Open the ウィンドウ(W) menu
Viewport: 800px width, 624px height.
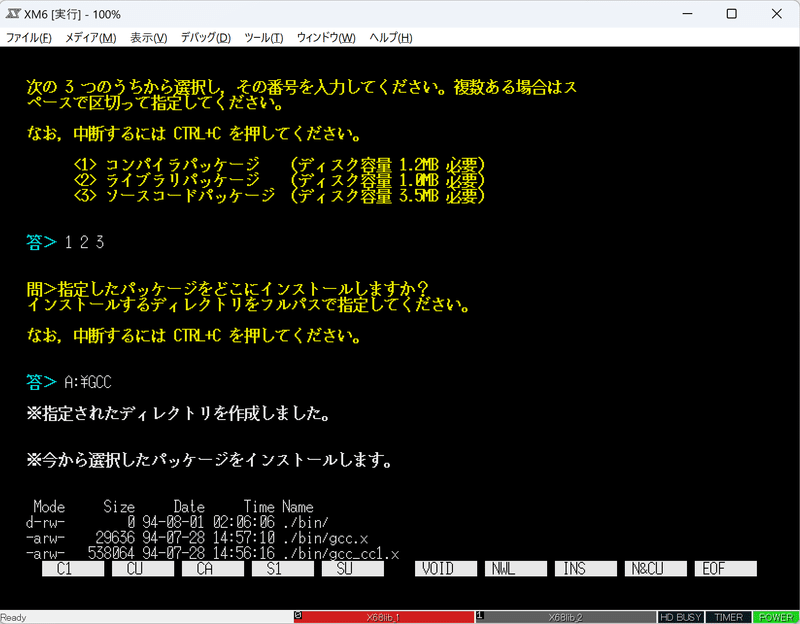tap(326, 38)
